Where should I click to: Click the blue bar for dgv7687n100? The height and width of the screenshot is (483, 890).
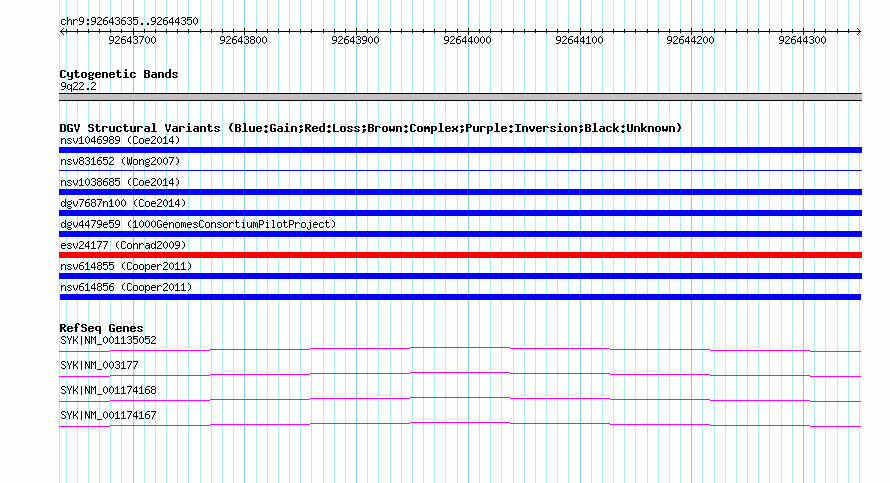[460, 213]
